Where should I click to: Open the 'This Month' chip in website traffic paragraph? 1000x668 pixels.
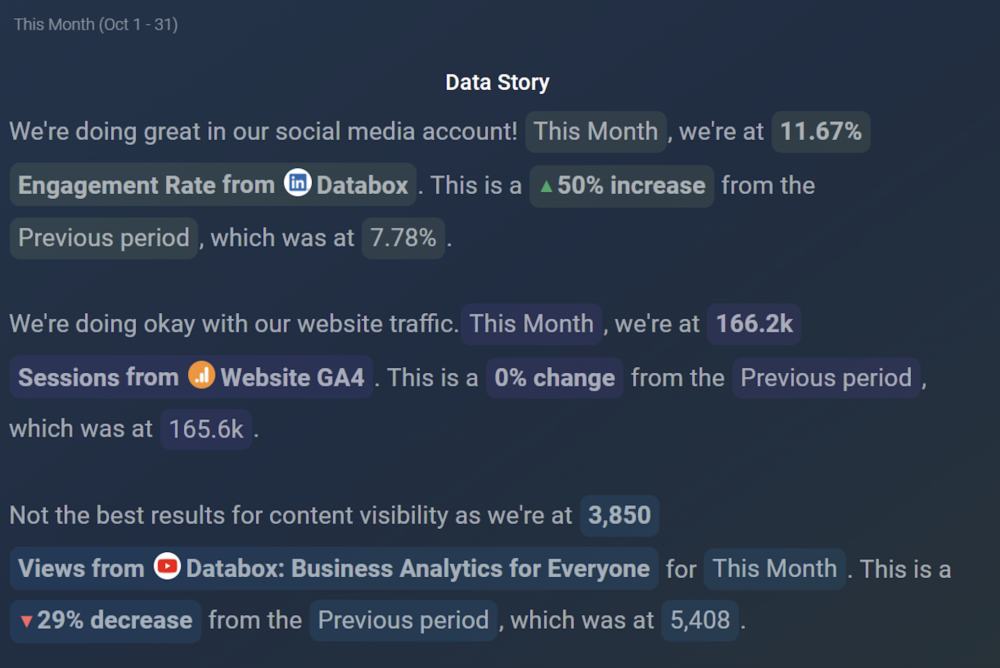click(x=531, y=324)
